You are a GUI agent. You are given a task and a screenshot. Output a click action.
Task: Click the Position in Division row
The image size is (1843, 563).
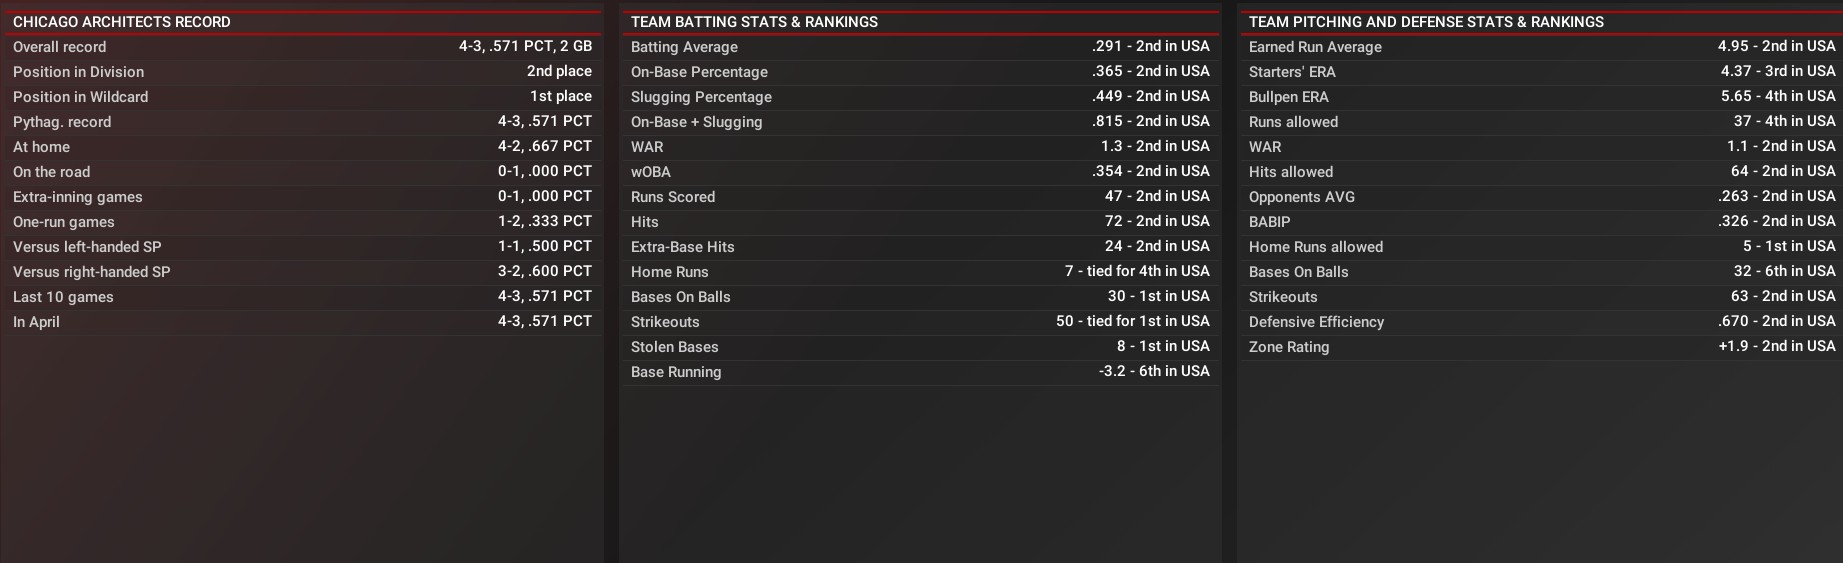[x=302, y=72]
